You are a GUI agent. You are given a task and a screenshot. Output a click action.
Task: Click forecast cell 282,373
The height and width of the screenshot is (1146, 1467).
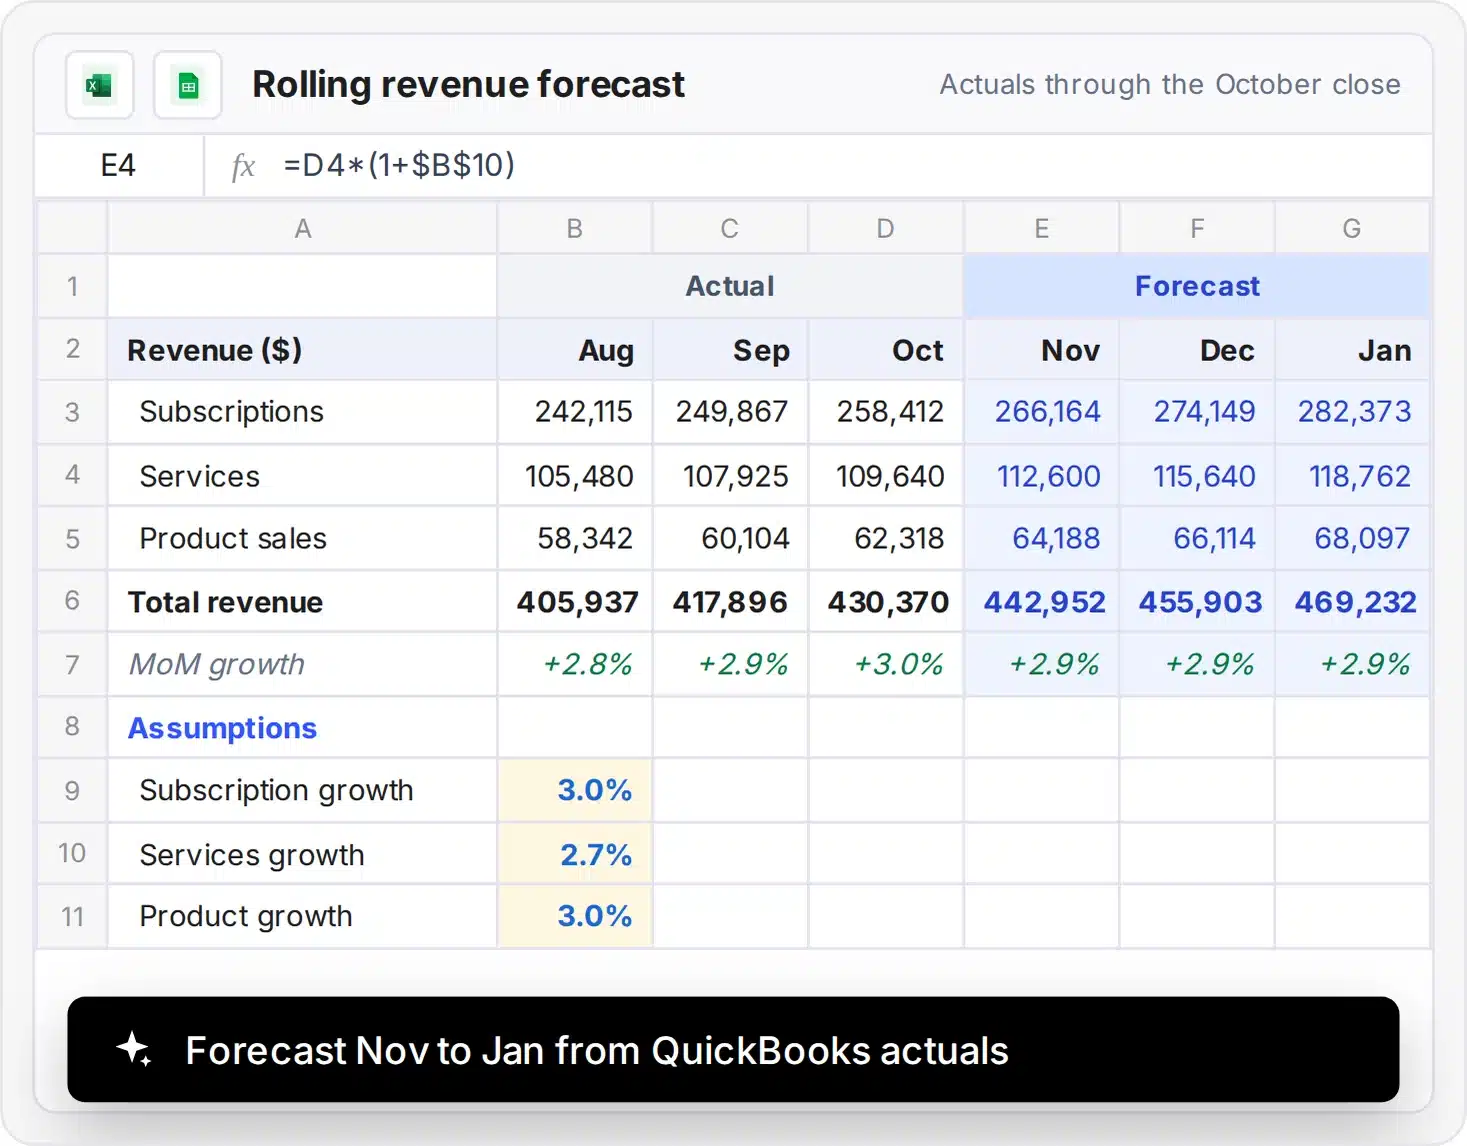(x=1352, y=412)
